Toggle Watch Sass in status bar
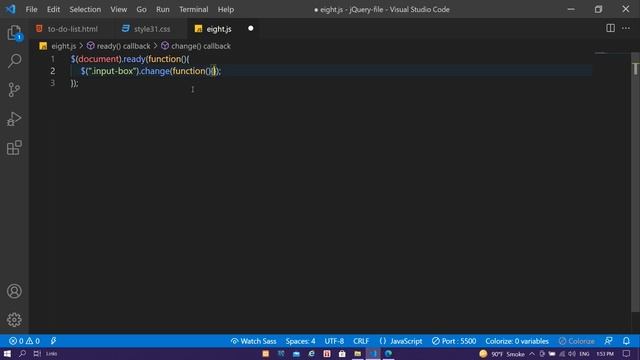The image size is (640, 360). 253,341
